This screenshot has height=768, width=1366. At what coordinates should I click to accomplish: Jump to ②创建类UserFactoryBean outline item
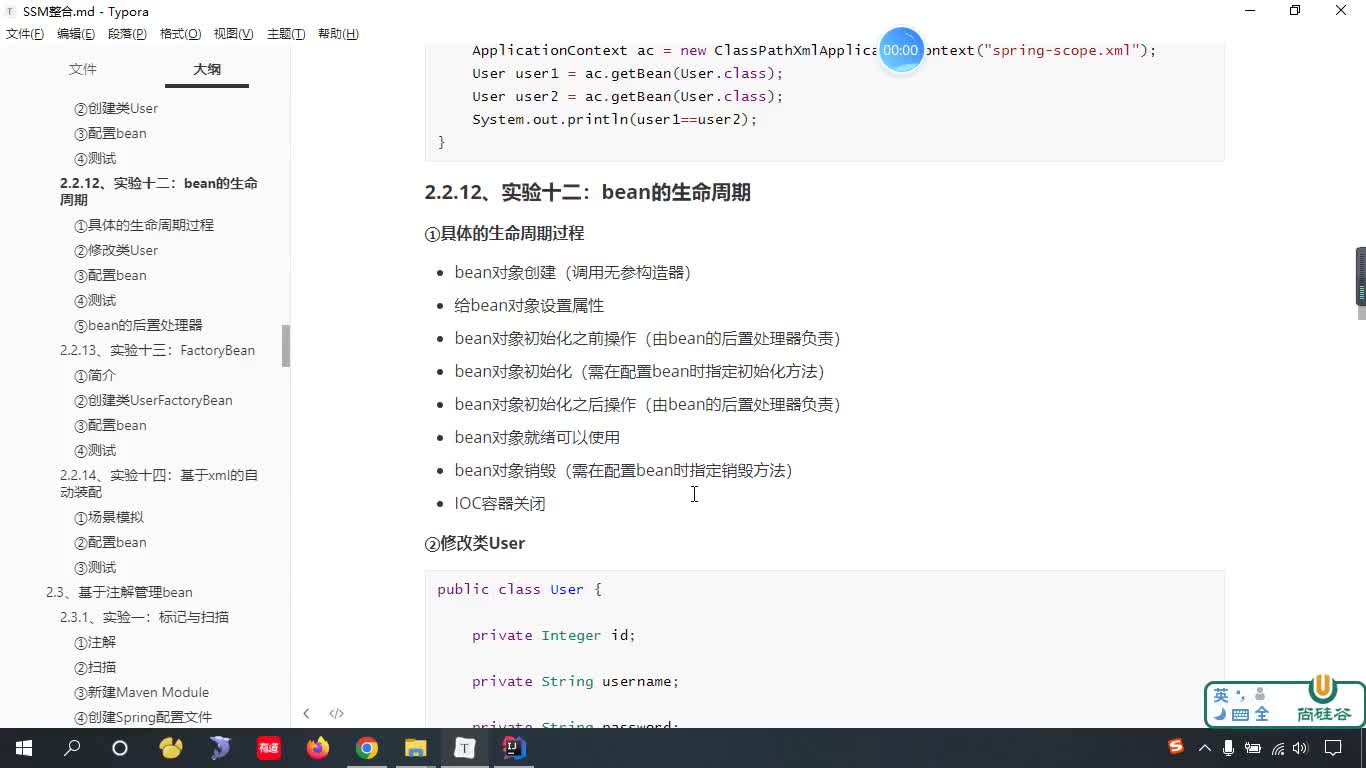(153, 400)
